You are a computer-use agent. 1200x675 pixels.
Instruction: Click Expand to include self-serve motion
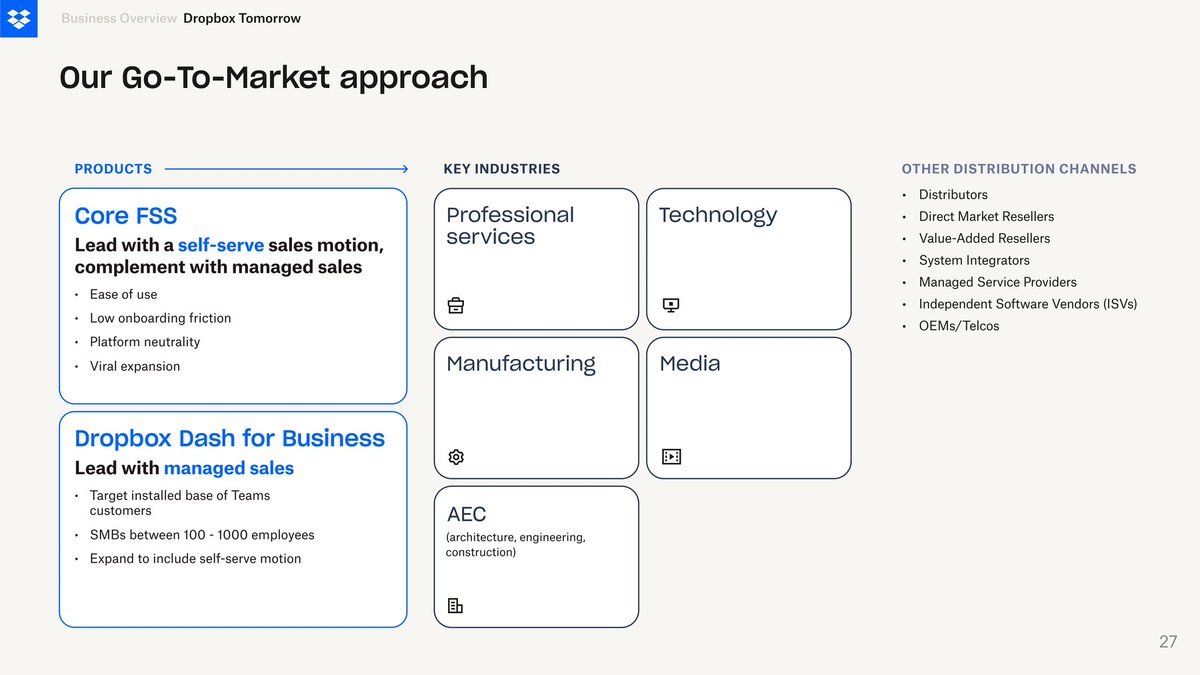(195, 559)
